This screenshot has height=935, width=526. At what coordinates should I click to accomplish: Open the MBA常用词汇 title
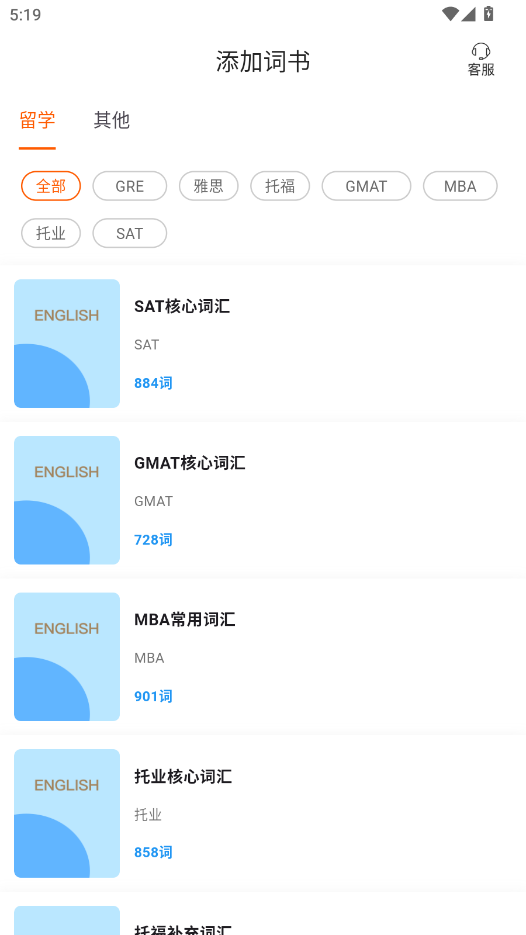(x=185, y=620)
